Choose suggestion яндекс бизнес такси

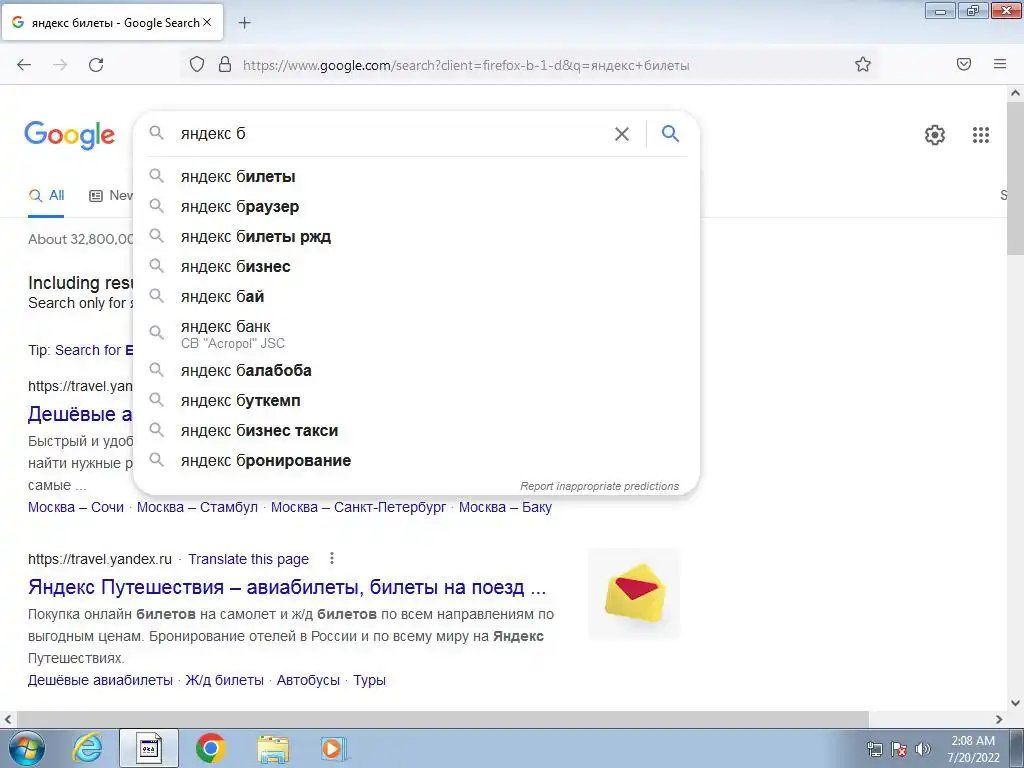tap(417, 430)
